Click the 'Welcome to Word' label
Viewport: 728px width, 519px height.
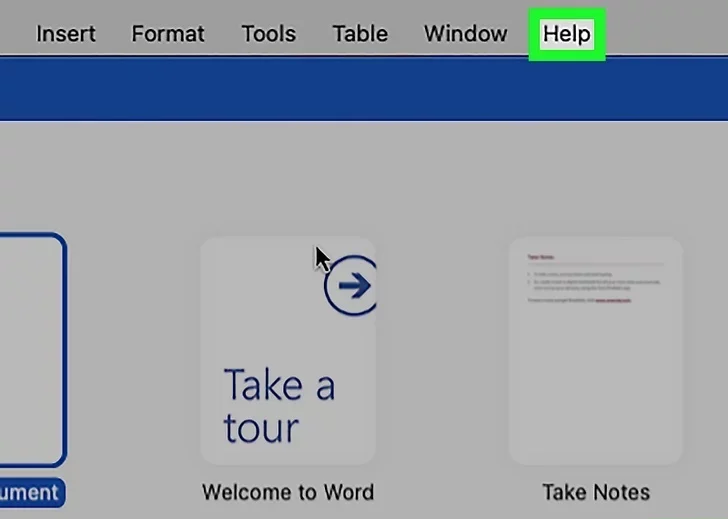coord(288,493)
